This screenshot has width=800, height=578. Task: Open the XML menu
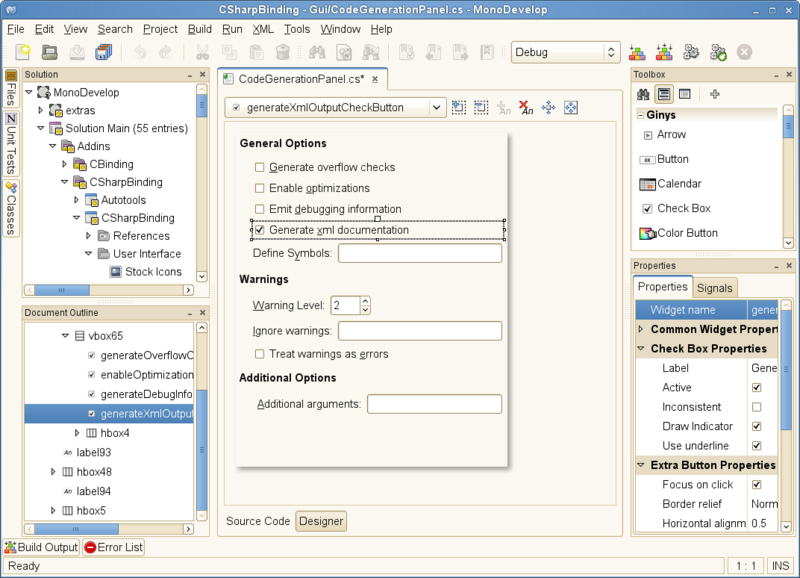(262, 29)
